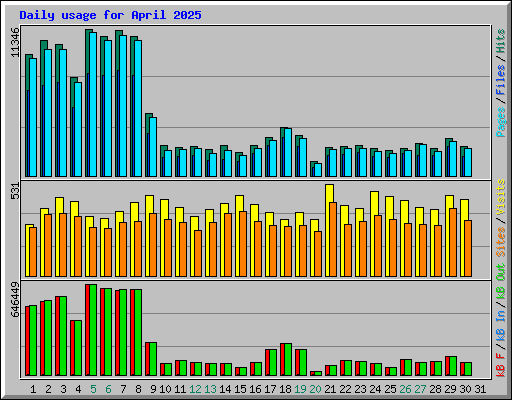Screen dimensions: 512x400
Task: Click the day 29 cyan files bar
Action: pos(453,159)
